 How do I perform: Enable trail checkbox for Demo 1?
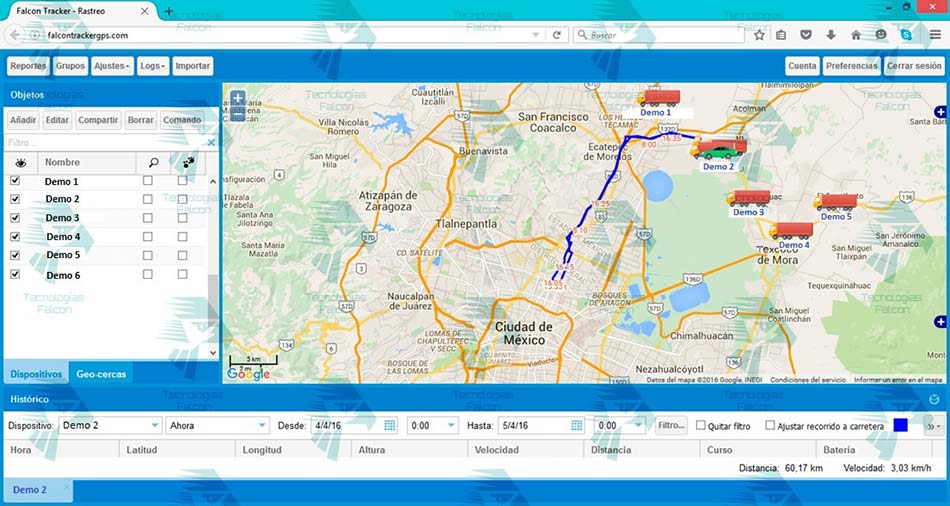coord(182,181)
